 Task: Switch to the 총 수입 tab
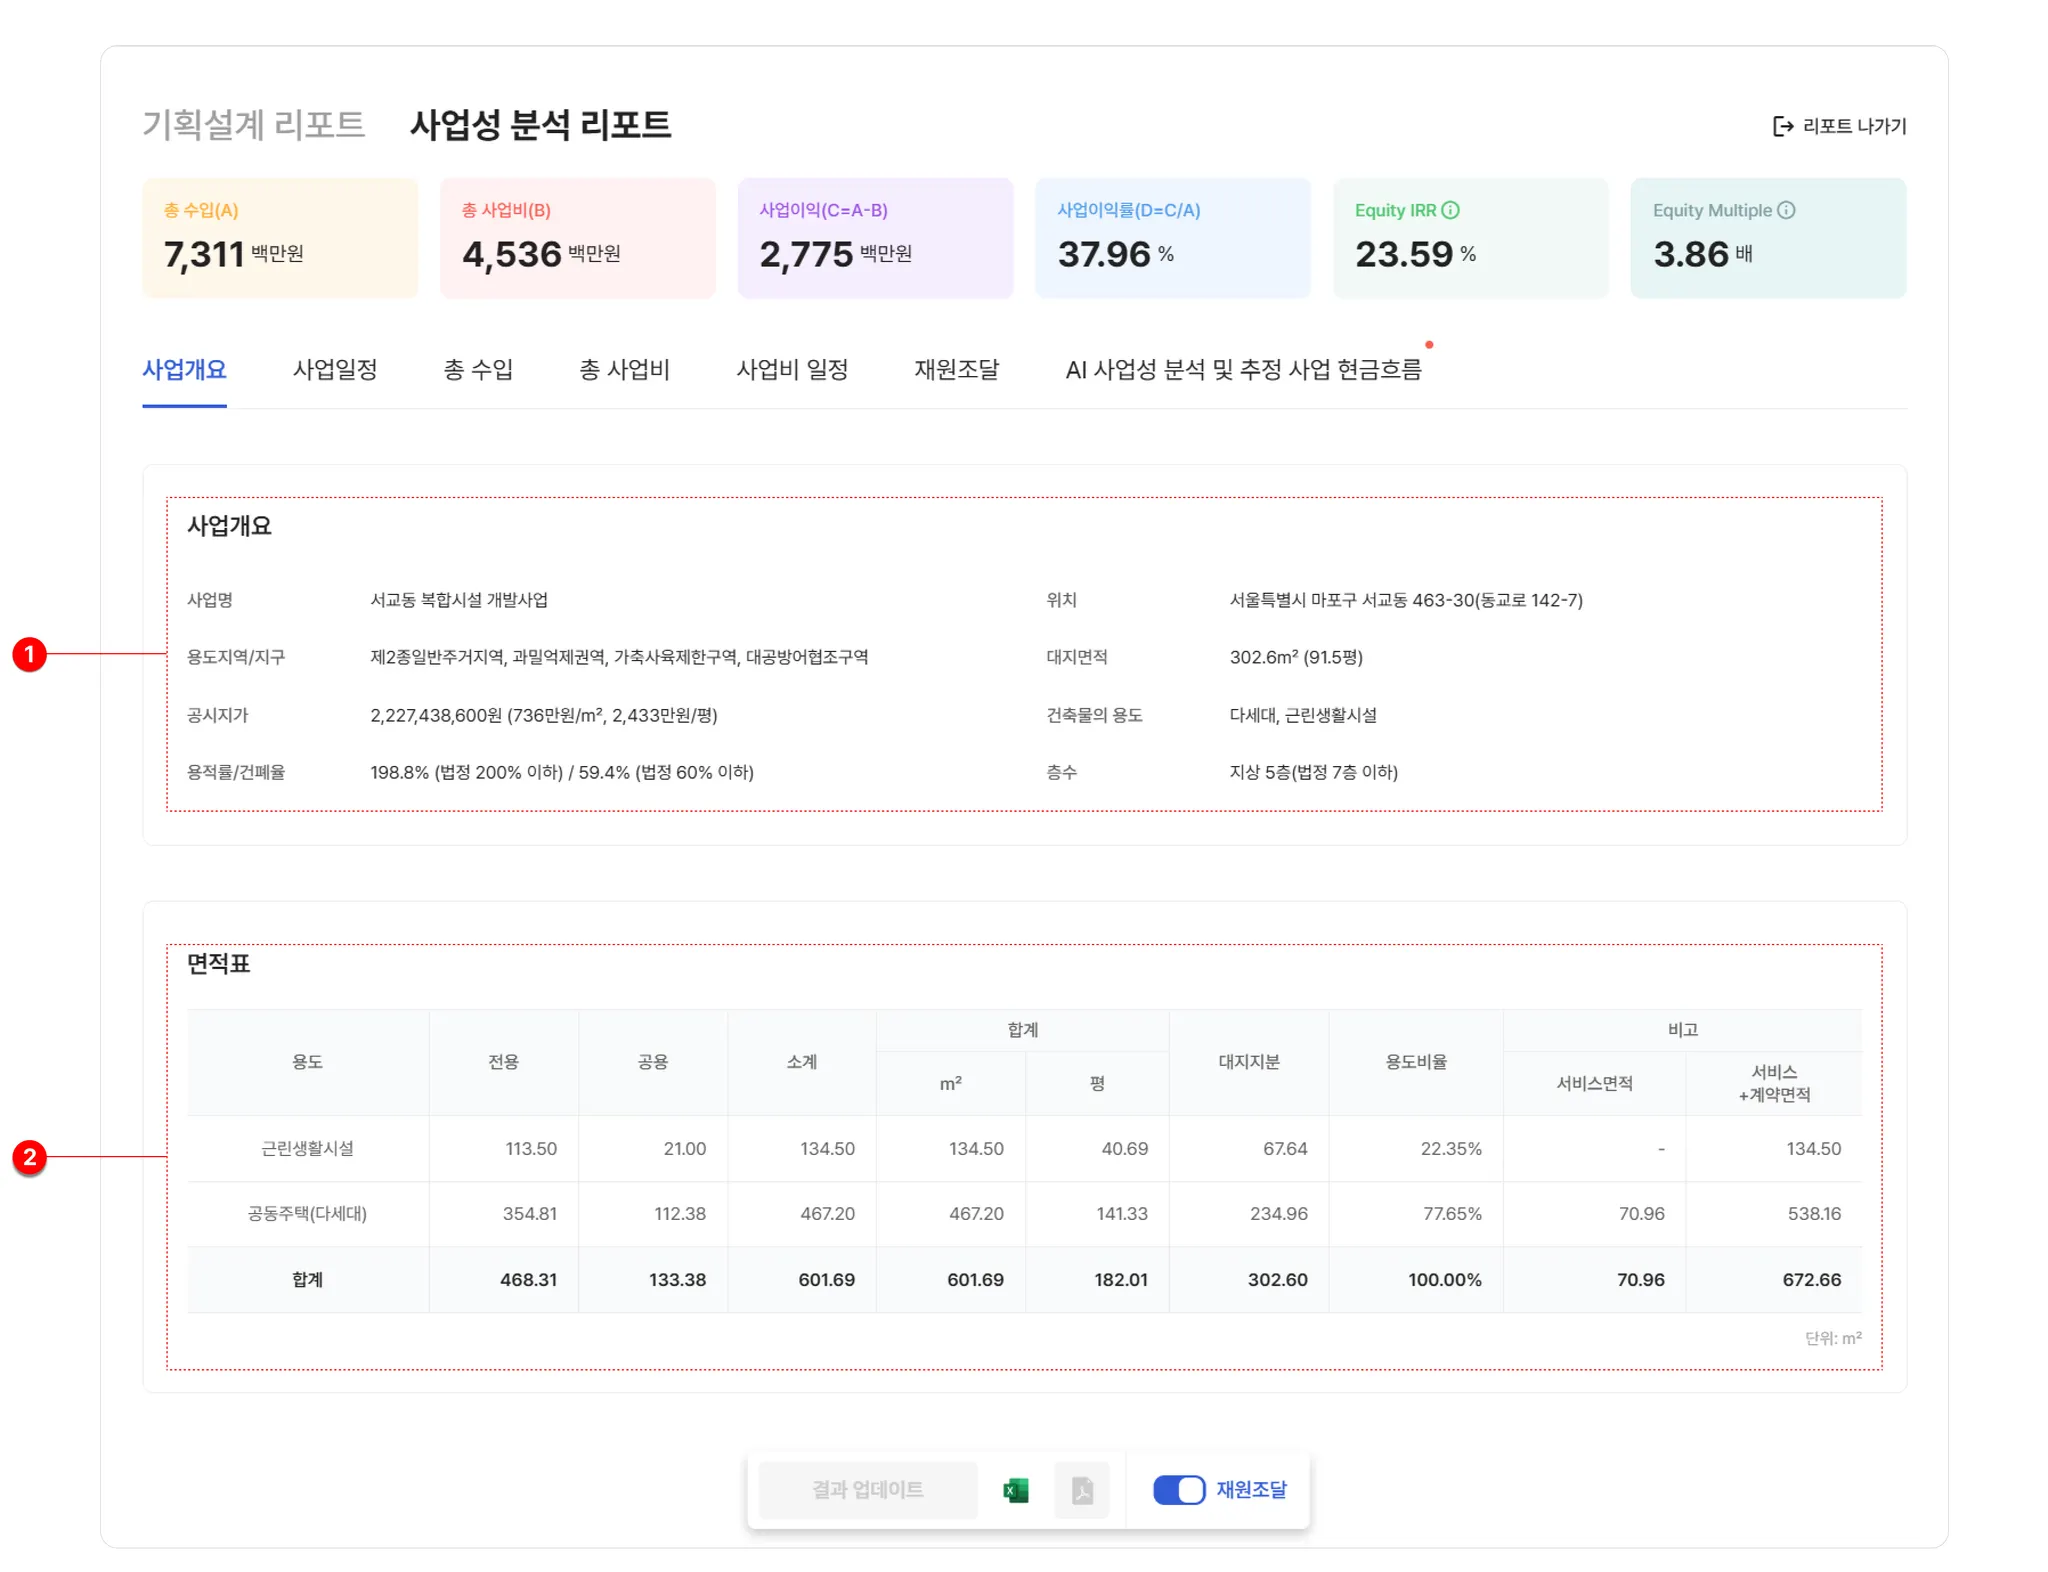click(x=478, y=370)
